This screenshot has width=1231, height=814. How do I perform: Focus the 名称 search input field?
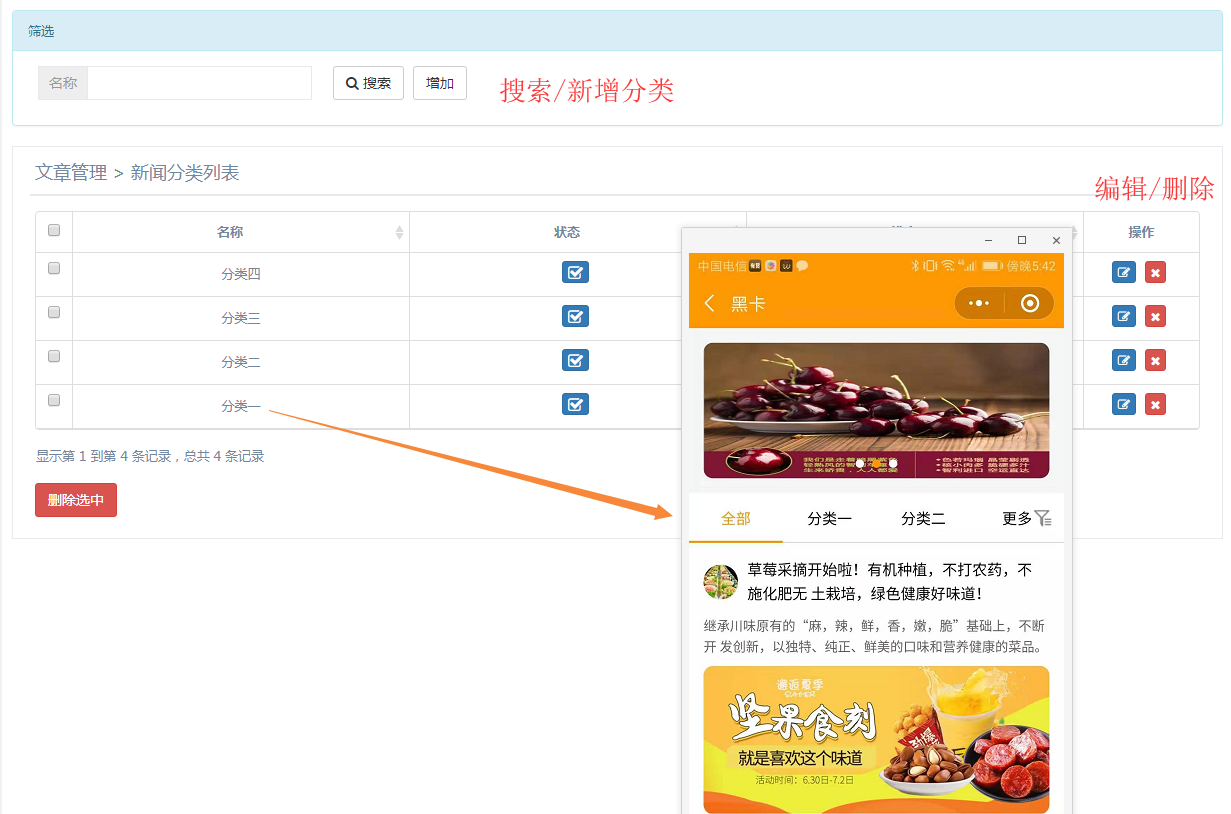(200, 83)
